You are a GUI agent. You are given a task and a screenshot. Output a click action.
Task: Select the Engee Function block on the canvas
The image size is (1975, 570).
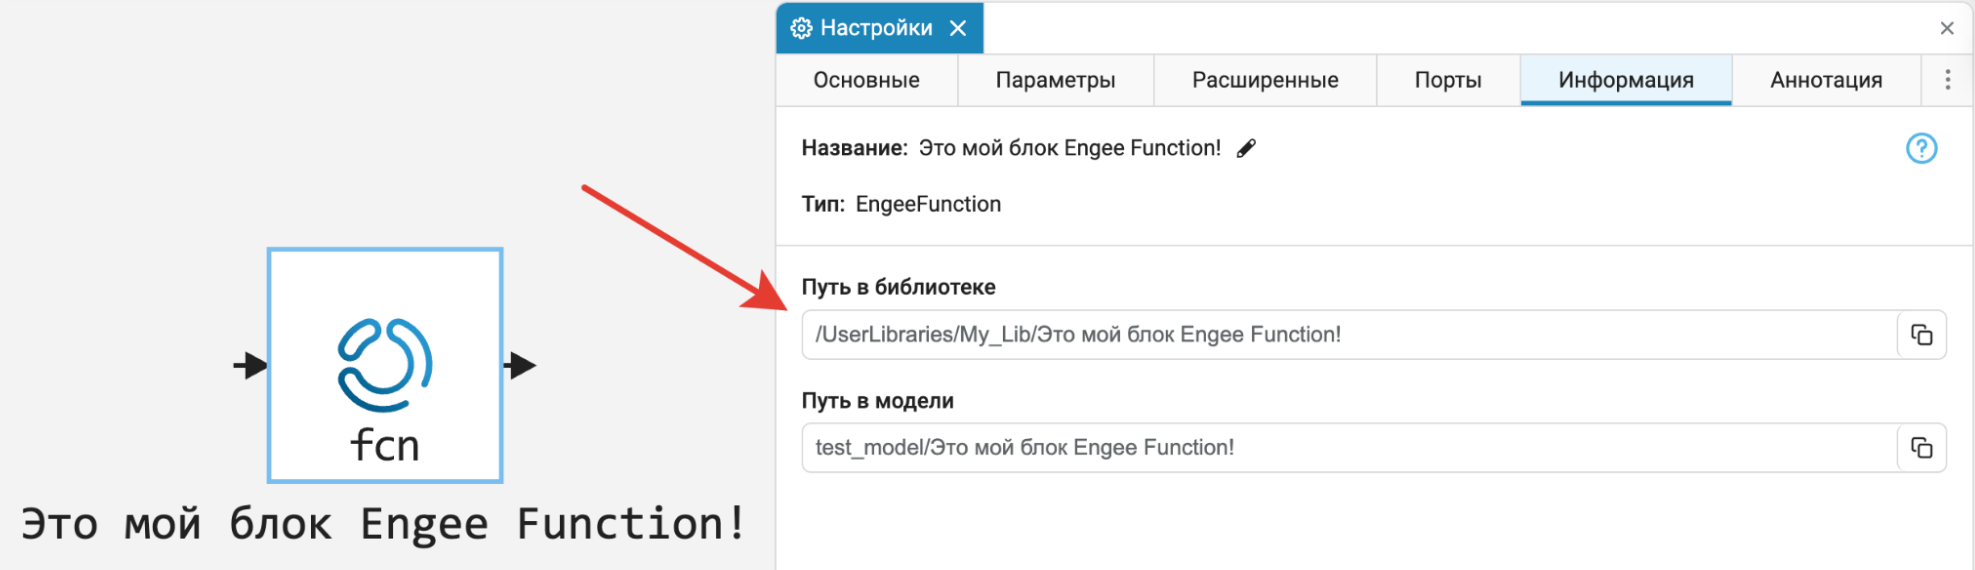385,365
